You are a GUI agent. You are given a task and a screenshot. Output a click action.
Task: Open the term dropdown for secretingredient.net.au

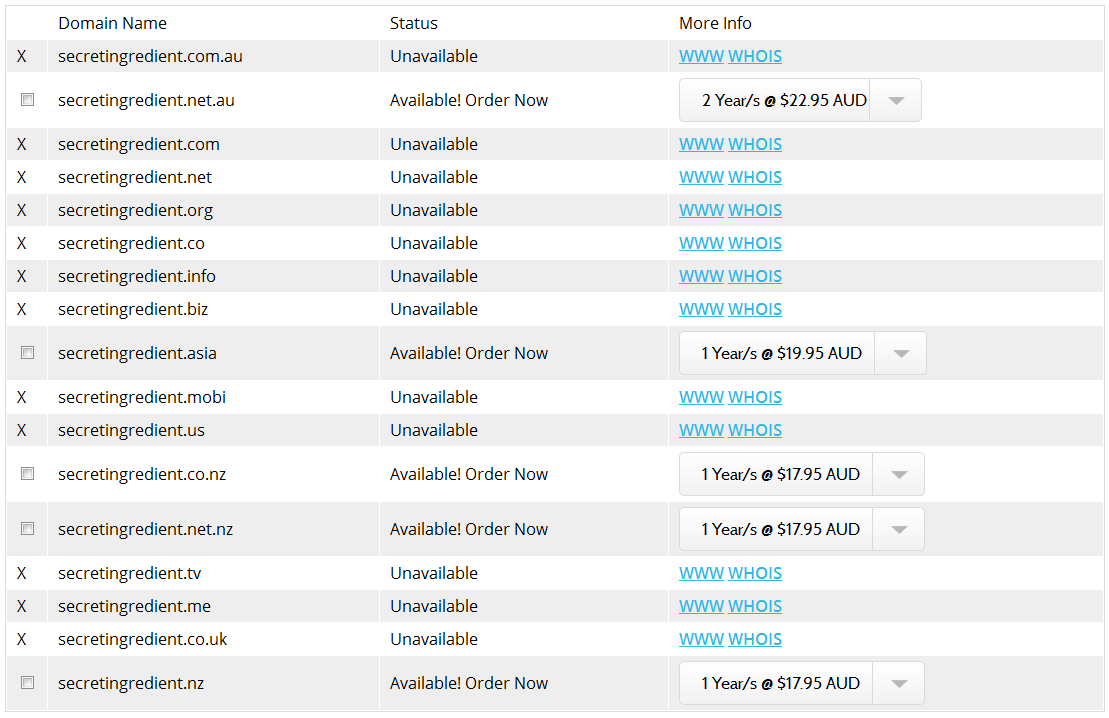[895, 101]
